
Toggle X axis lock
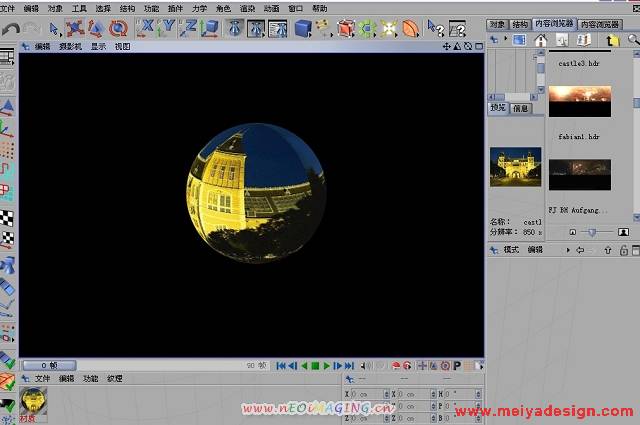146,28
